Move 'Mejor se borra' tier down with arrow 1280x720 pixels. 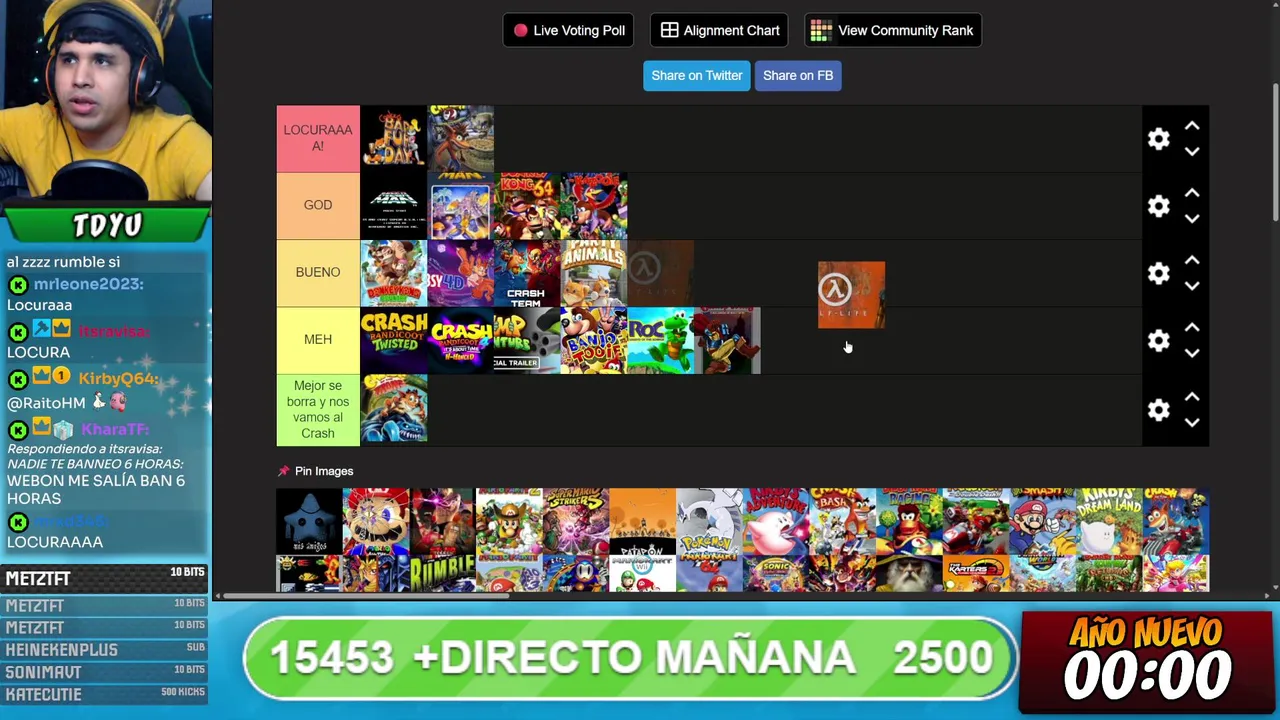1192,423
